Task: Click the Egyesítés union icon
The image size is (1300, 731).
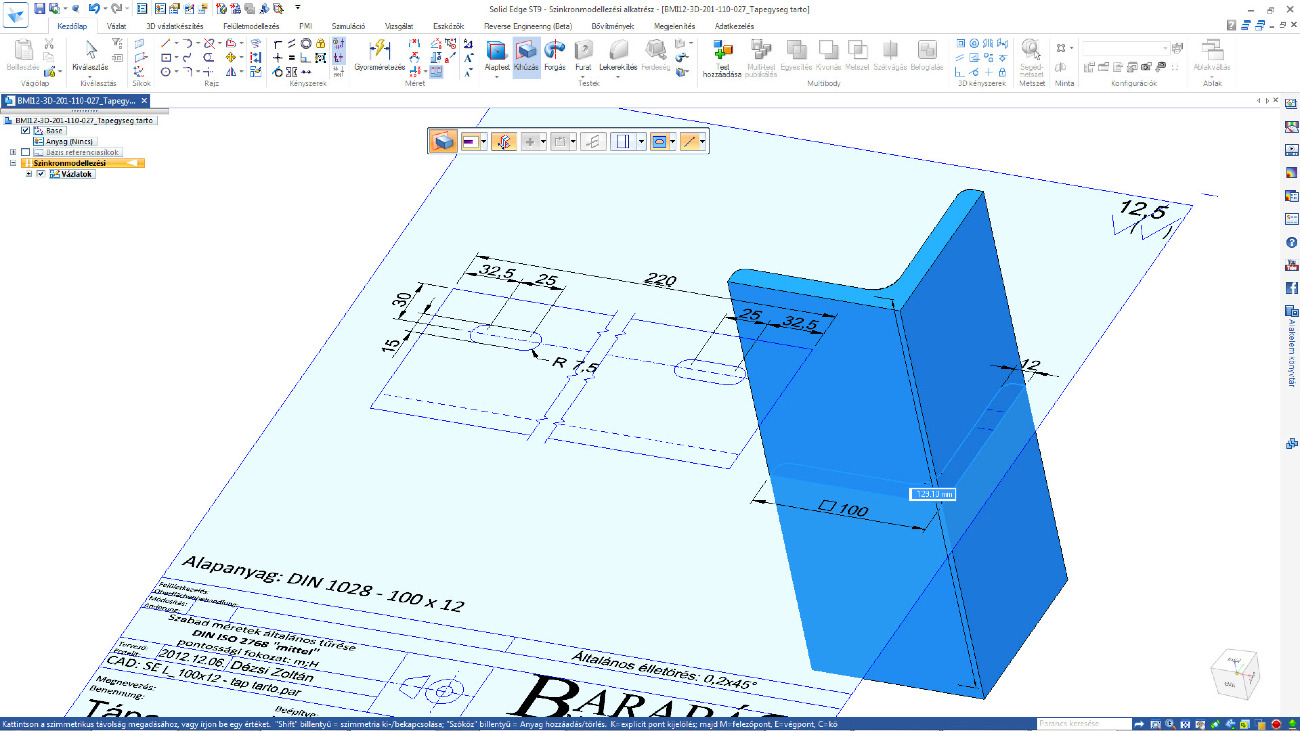Action: tap(796, 55)
